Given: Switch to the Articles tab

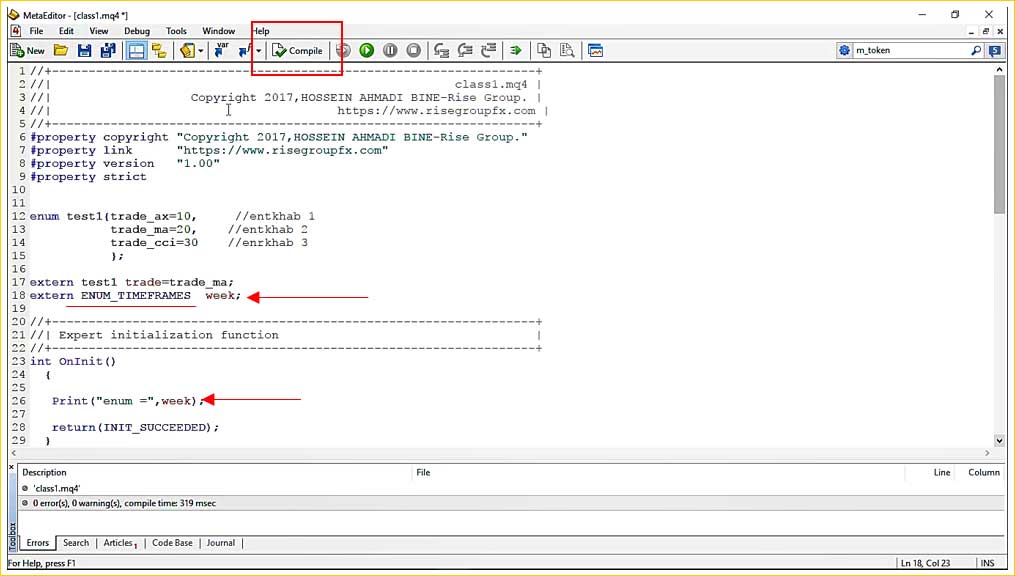Looking at the screenshot, I should [x=120, y=543].
